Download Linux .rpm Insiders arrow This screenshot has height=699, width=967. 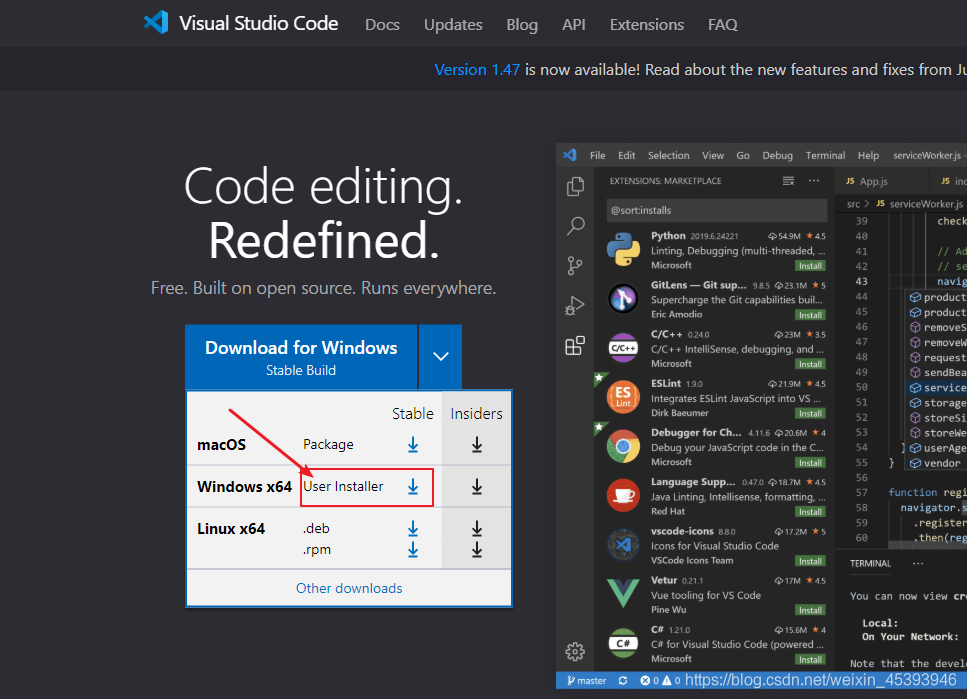pos(477,550)
